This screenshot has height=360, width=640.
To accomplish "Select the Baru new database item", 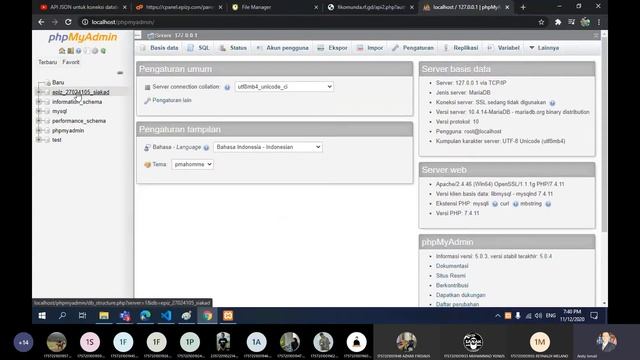I will 58,82.
